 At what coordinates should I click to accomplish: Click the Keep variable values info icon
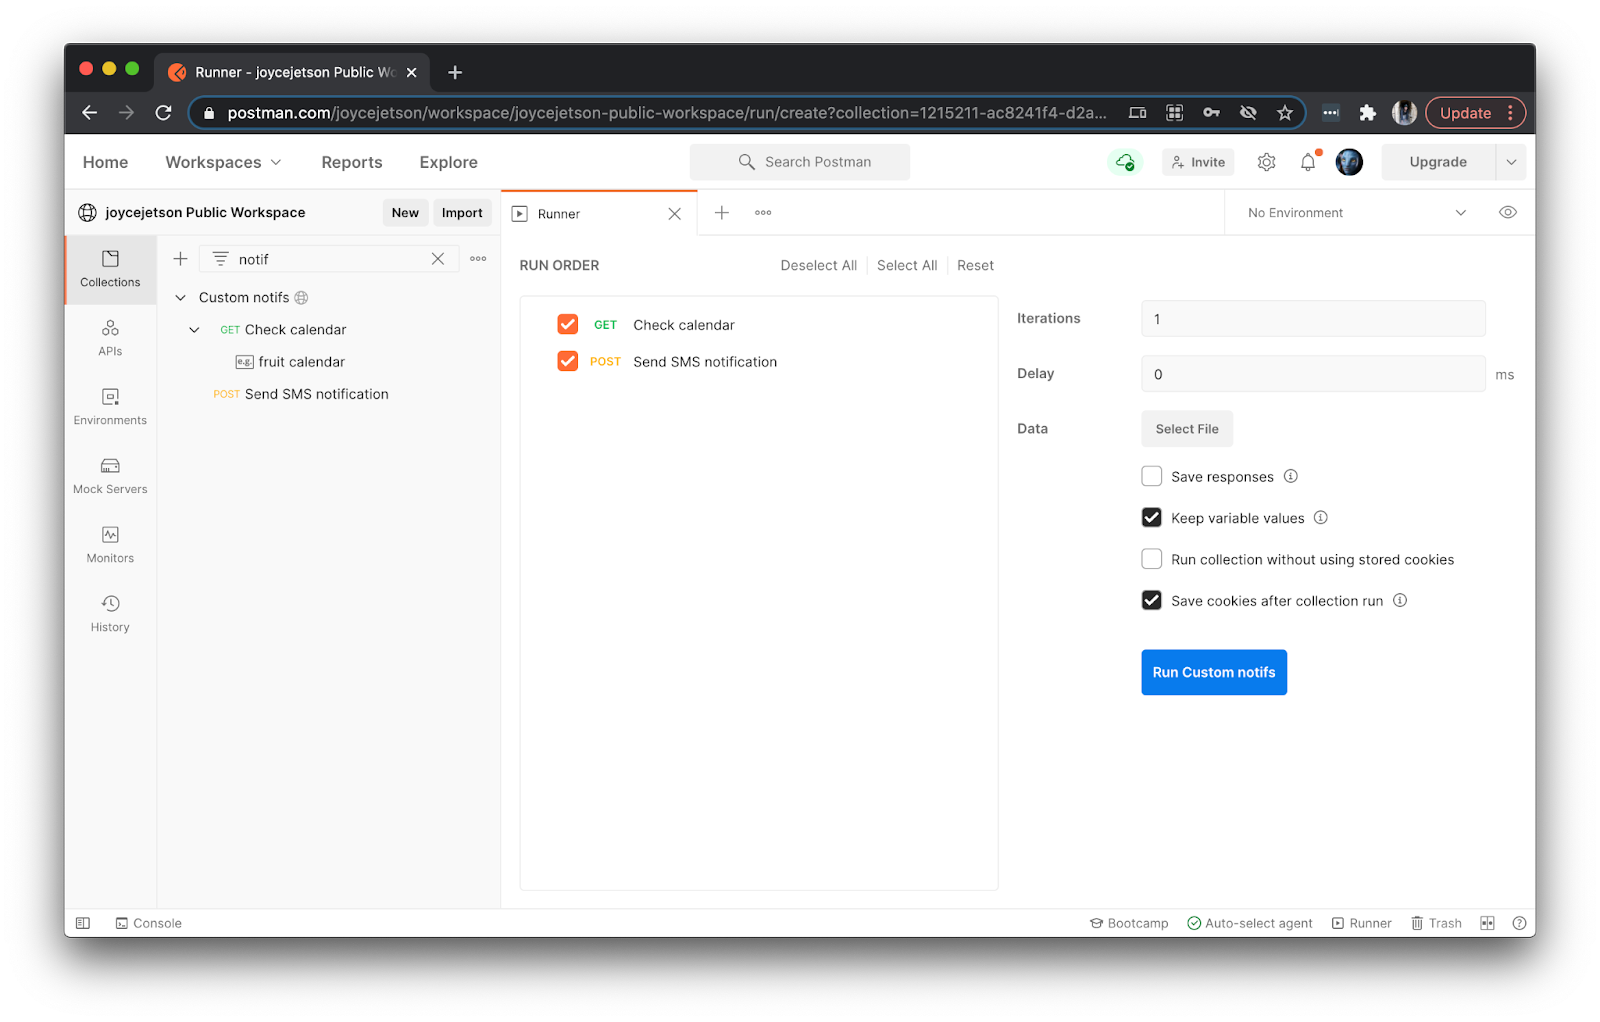[x=1321, y=517]
